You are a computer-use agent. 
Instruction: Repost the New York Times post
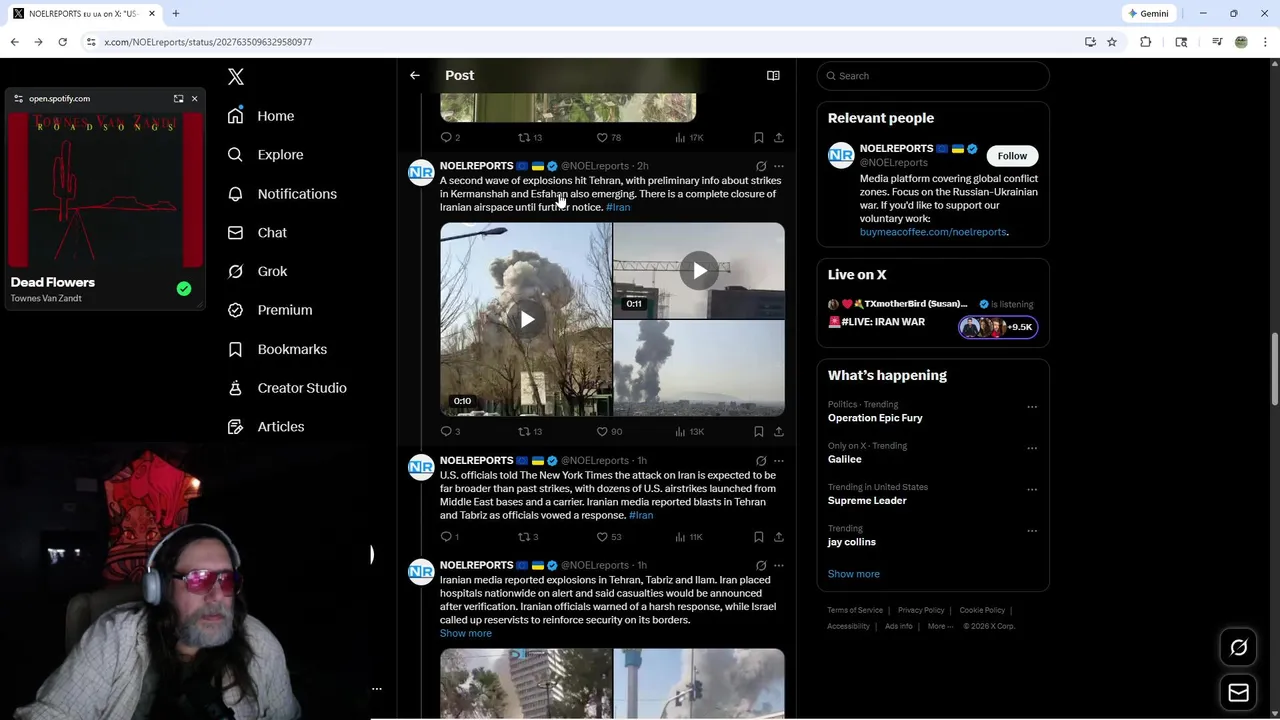click(x=528, y=537)
